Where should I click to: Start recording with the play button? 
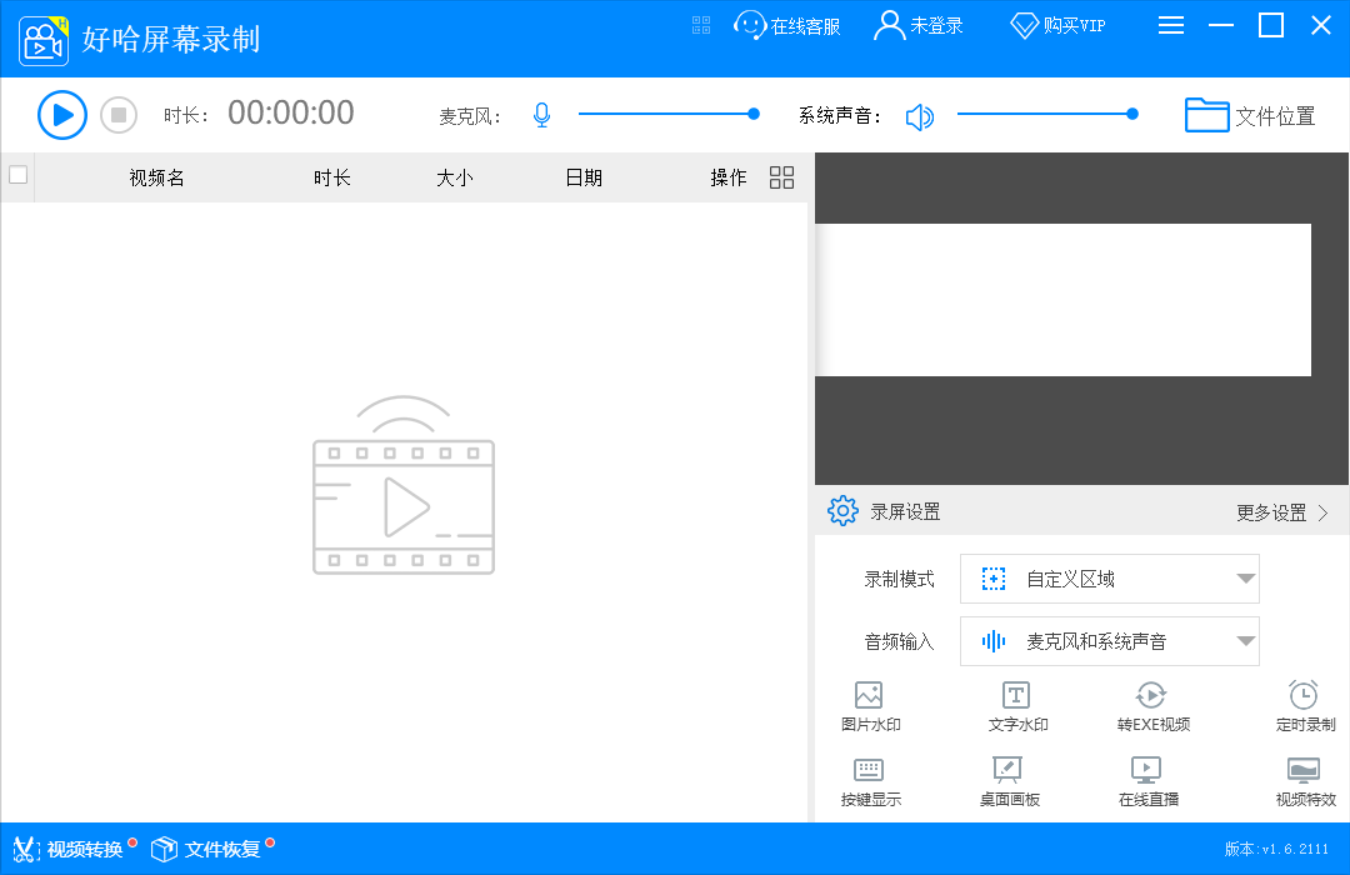click(x=62, y=115)
